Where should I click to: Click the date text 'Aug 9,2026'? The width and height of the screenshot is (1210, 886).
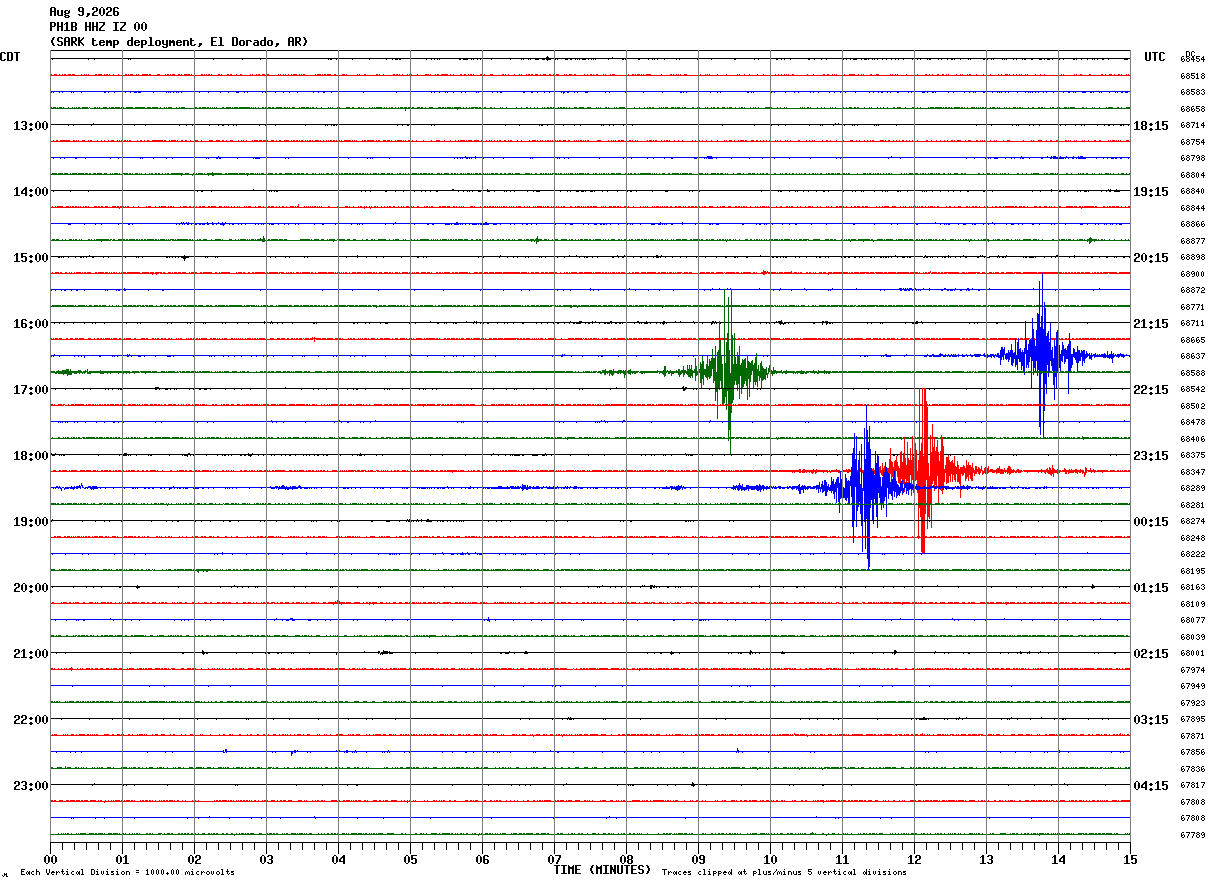84,12
